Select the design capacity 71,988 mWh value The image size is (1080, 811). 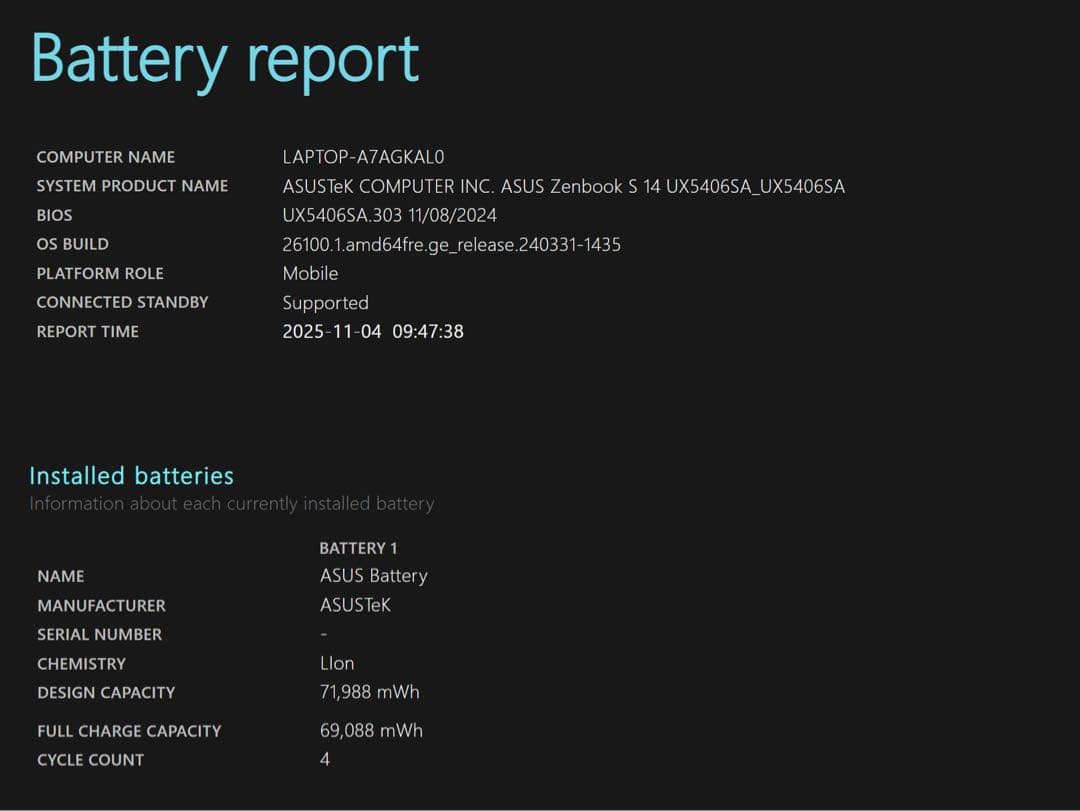click(x=369, y=692)
